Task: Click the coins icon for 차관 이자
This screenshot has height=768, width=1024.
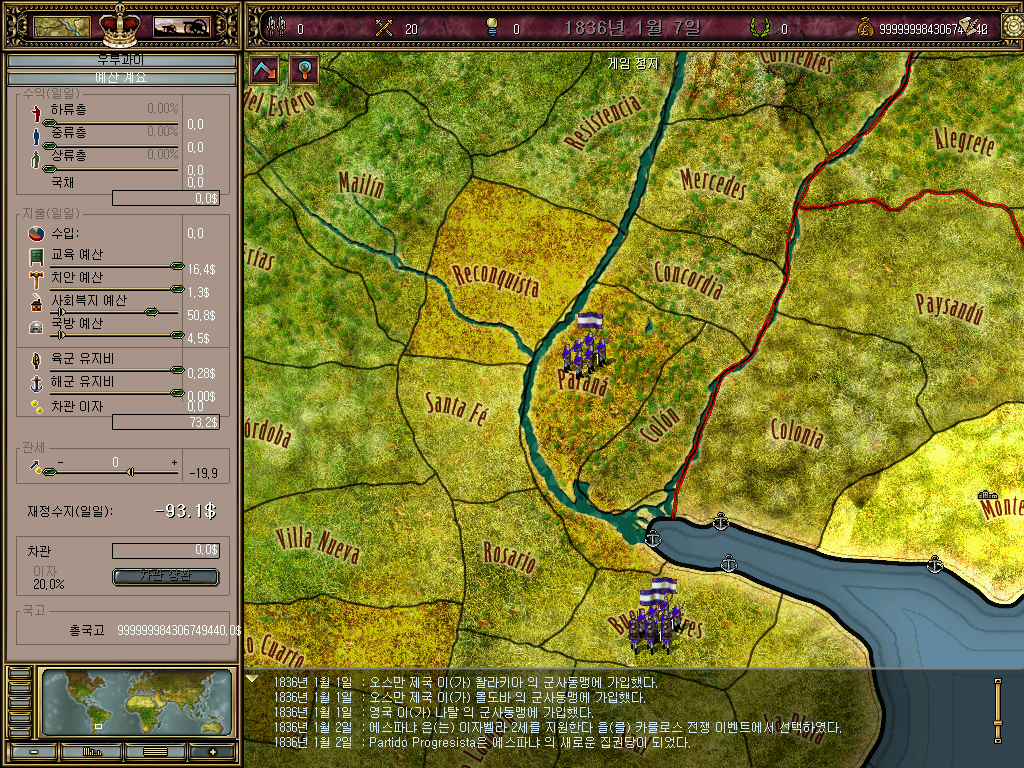Action: click(37, 406)
